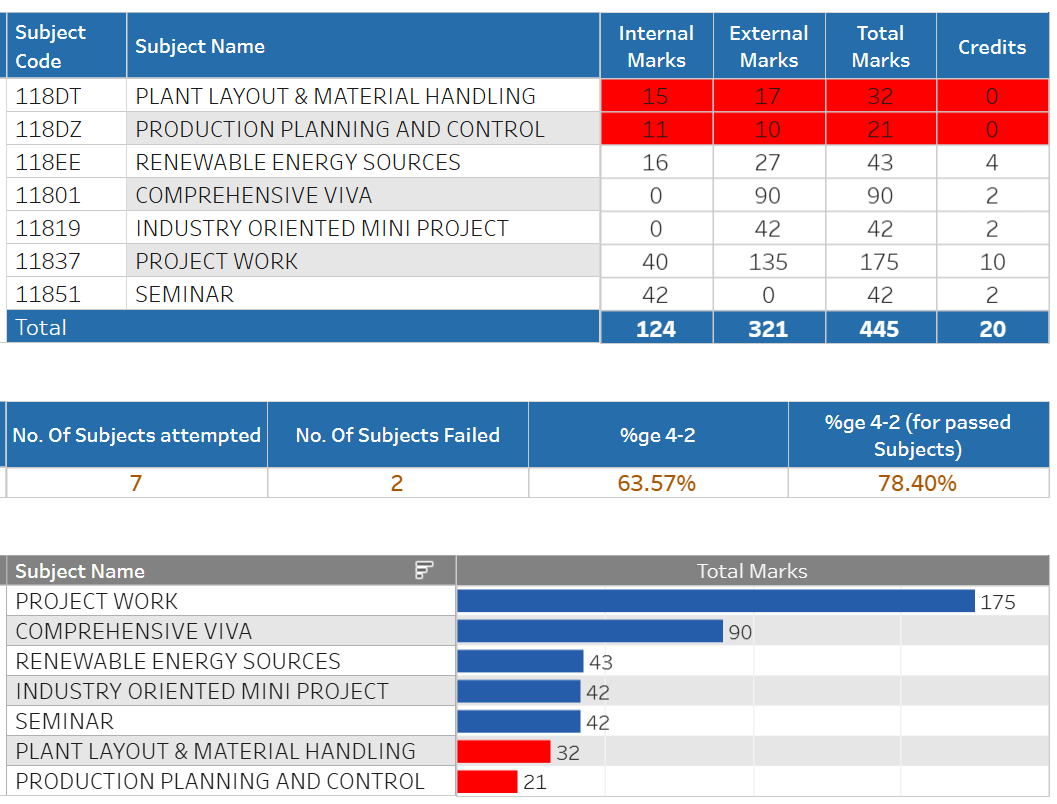Select RENEWABLE ENERGY SOURCES in the marks table
The image size is (1057, 804).
tap(298, 163)
